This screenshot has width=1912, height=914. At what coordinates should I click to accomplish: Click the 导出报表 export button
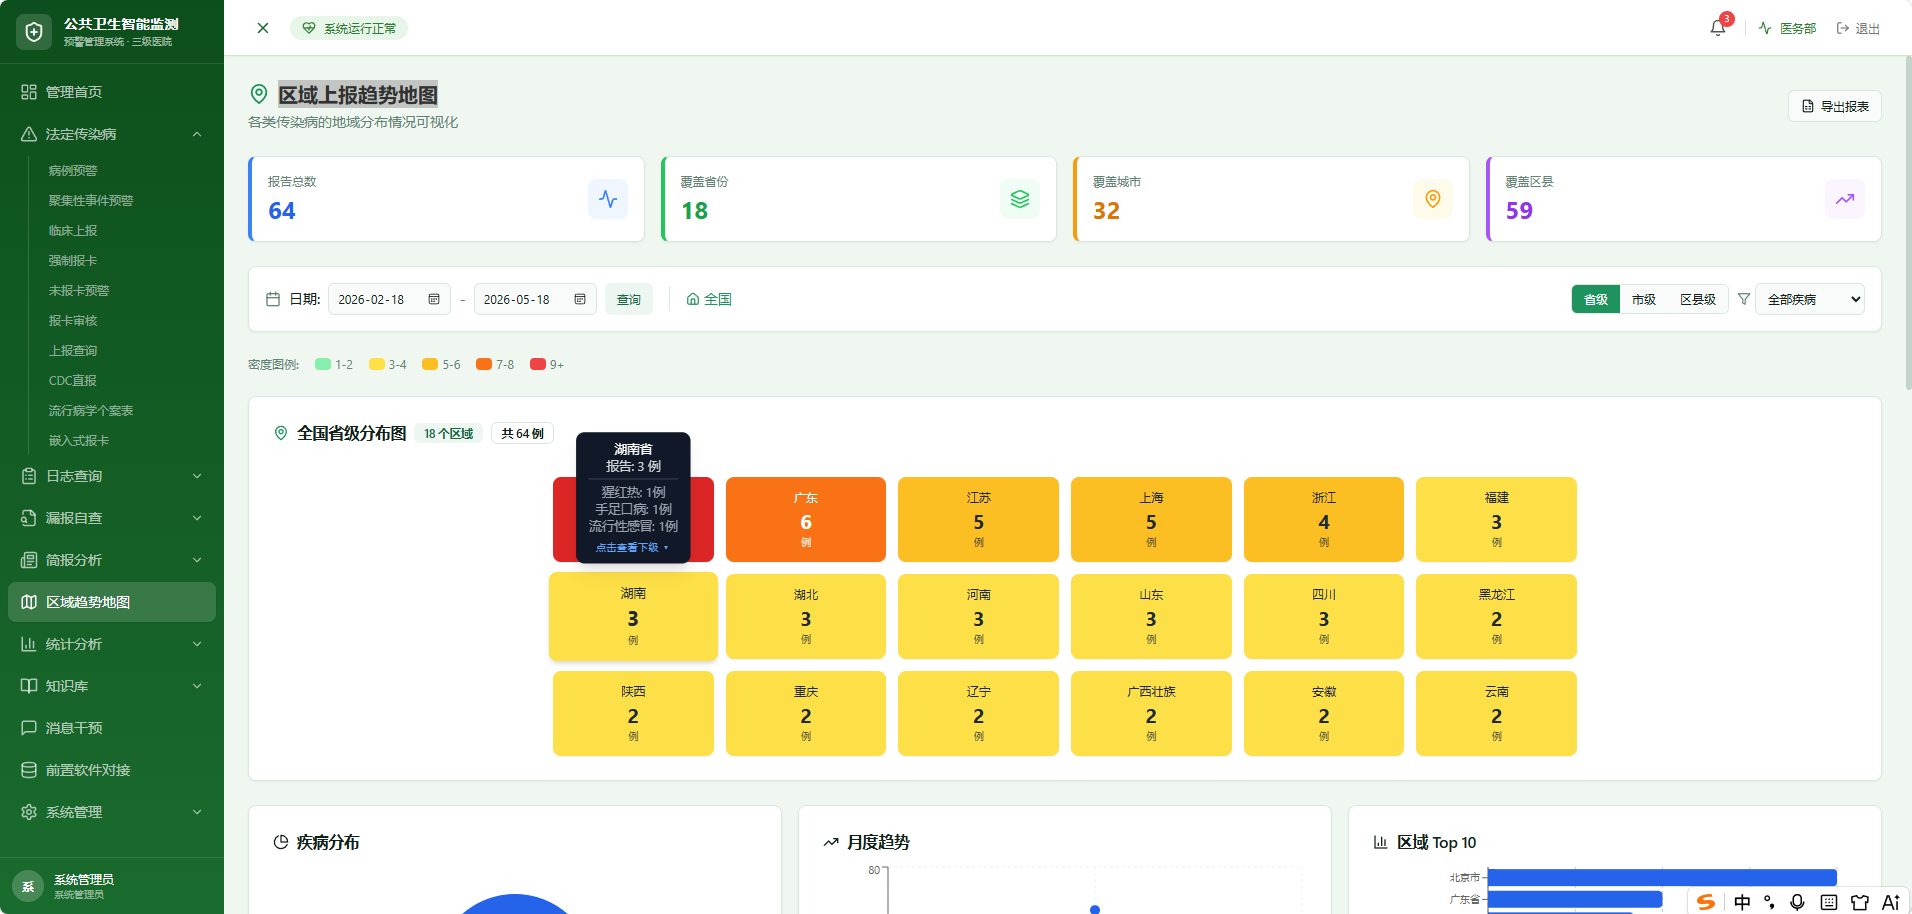point(1835,106)
